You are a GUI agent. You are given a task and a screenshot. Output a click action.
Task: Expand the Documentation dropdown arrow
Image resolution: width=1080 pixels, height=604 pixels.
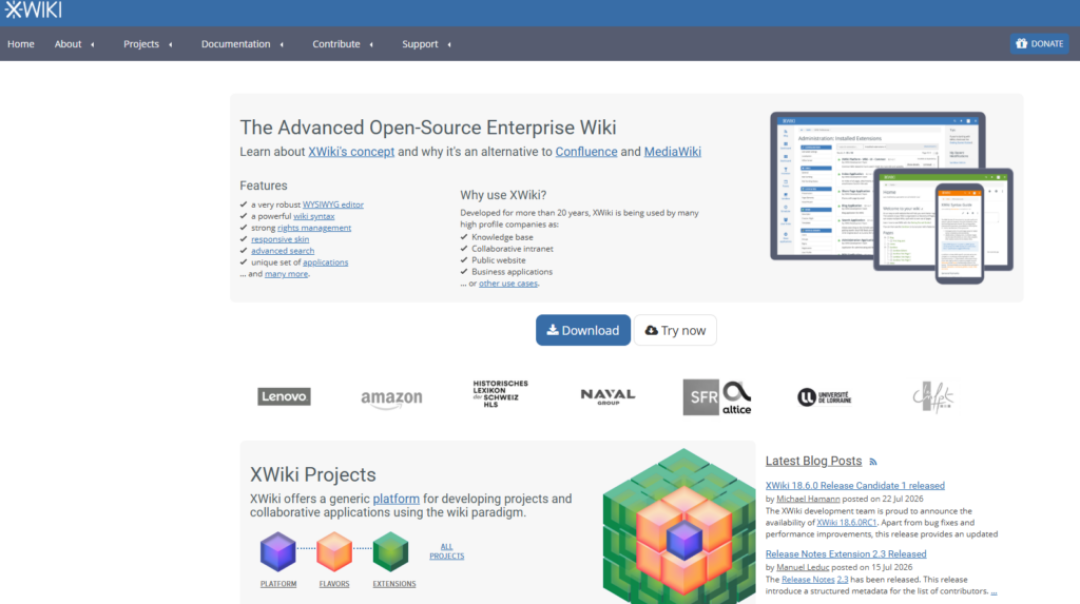pos(282,45)
